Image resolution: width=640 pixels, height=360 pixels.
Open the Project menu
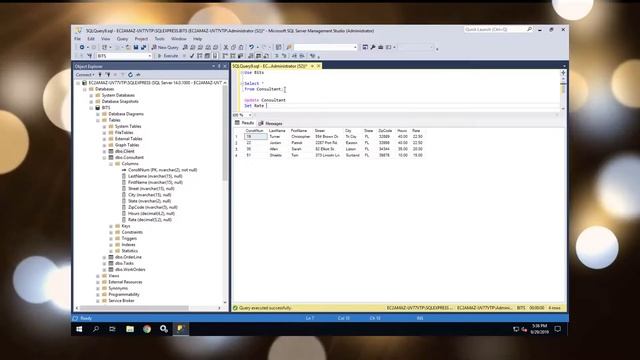141,39
